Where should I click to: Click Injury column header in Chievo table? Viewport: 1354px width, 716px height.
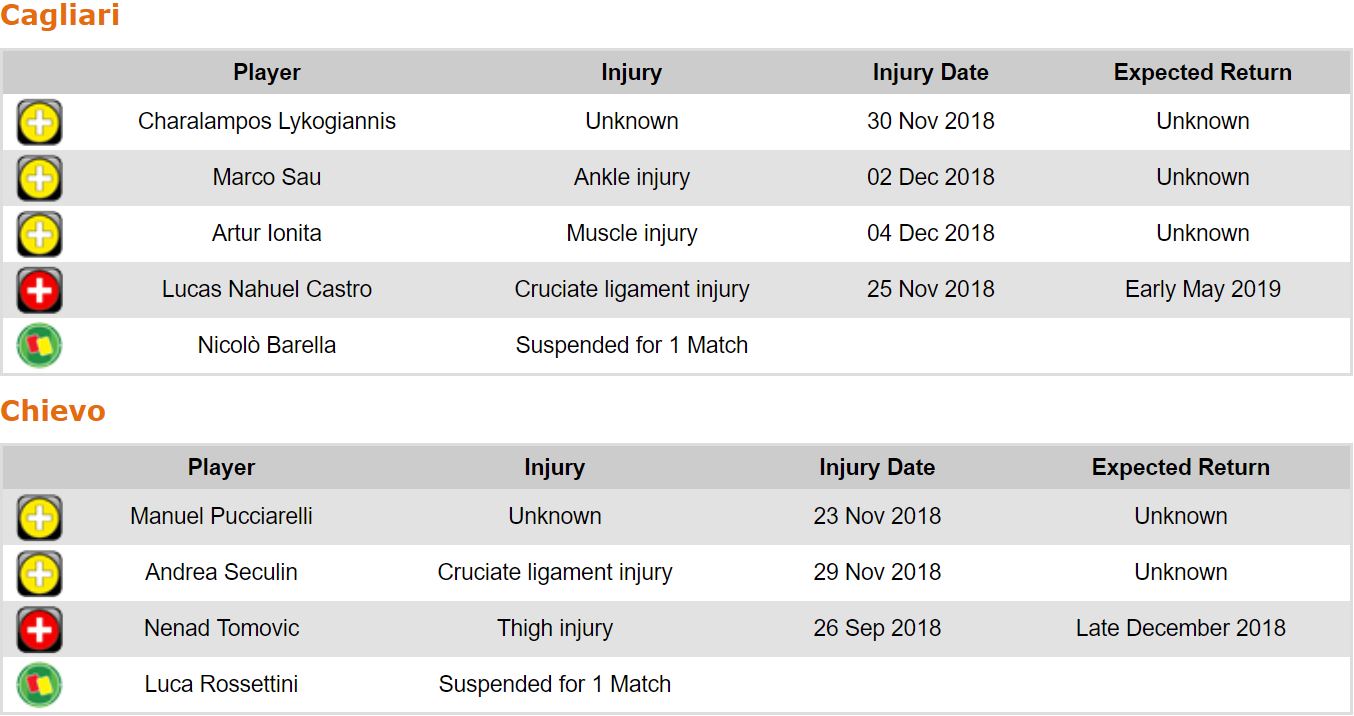tap(554, 467)
